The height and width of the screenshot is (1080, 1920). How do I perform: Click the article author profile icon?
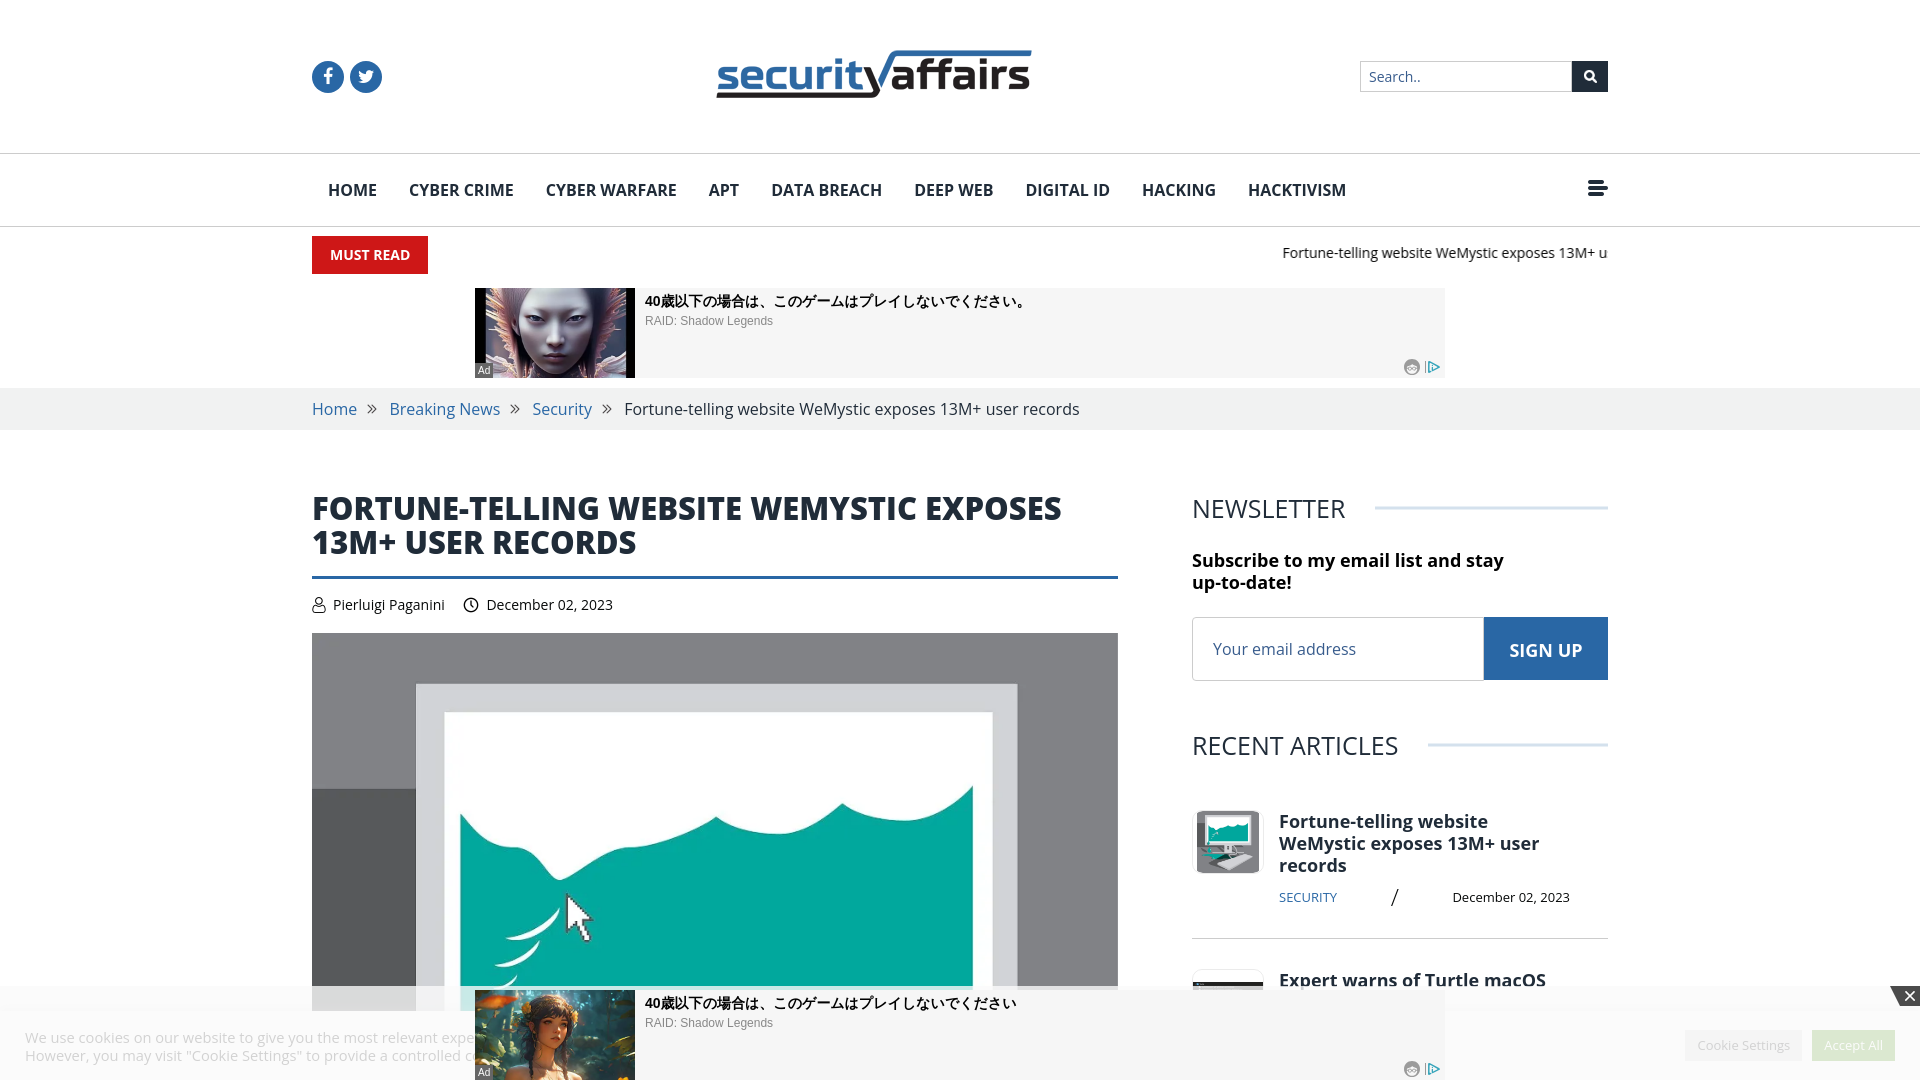(318, 604)
